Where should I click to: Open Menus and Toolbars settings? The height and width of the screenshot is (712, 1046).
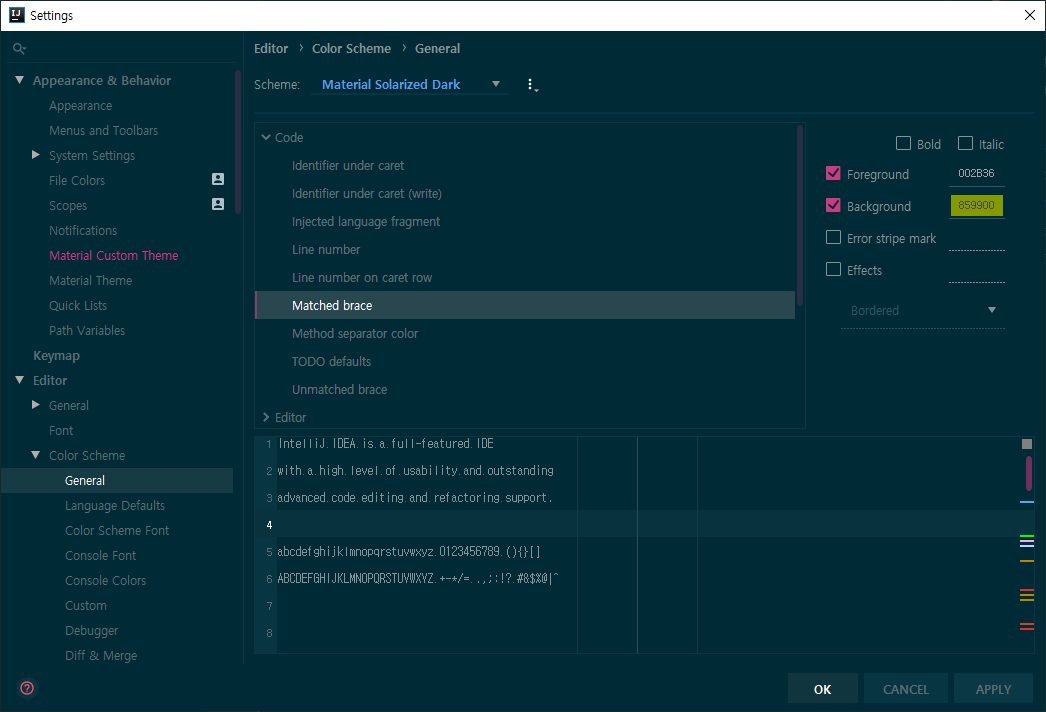103,131
